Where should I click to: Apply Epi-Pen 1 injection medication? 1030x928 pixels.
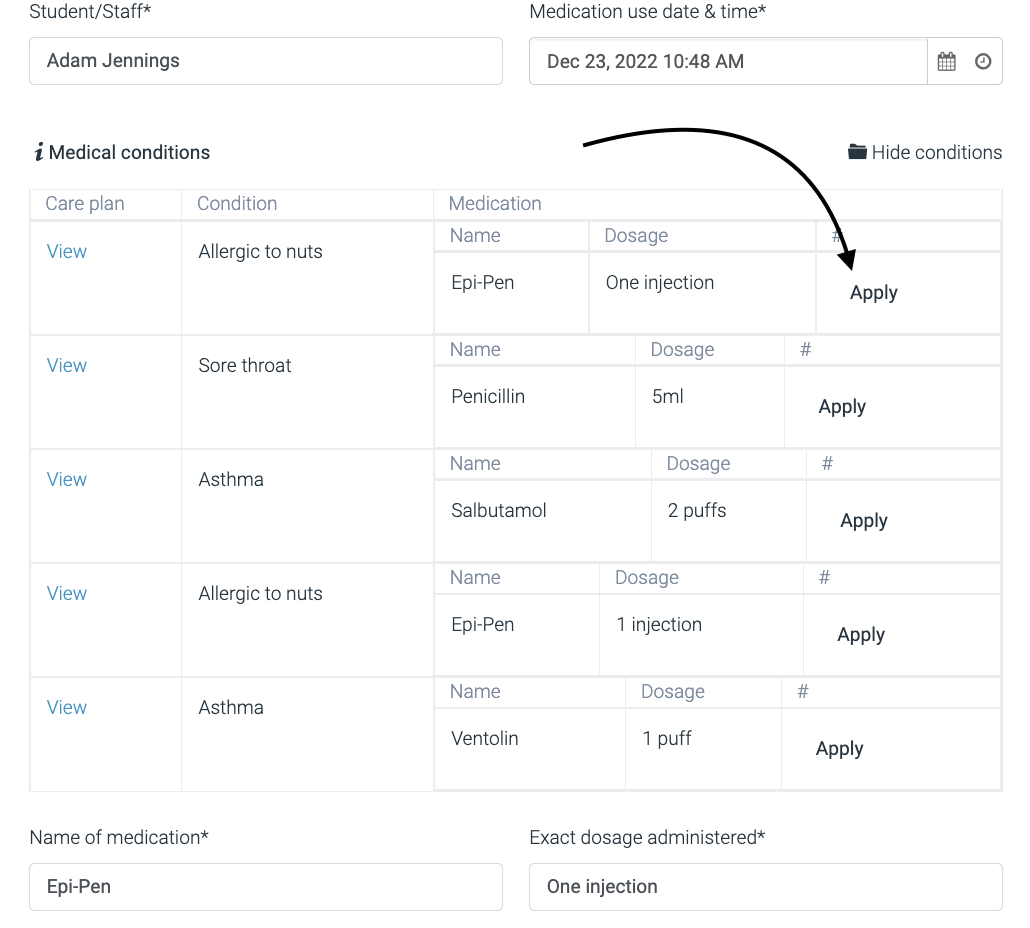(861, 635)
